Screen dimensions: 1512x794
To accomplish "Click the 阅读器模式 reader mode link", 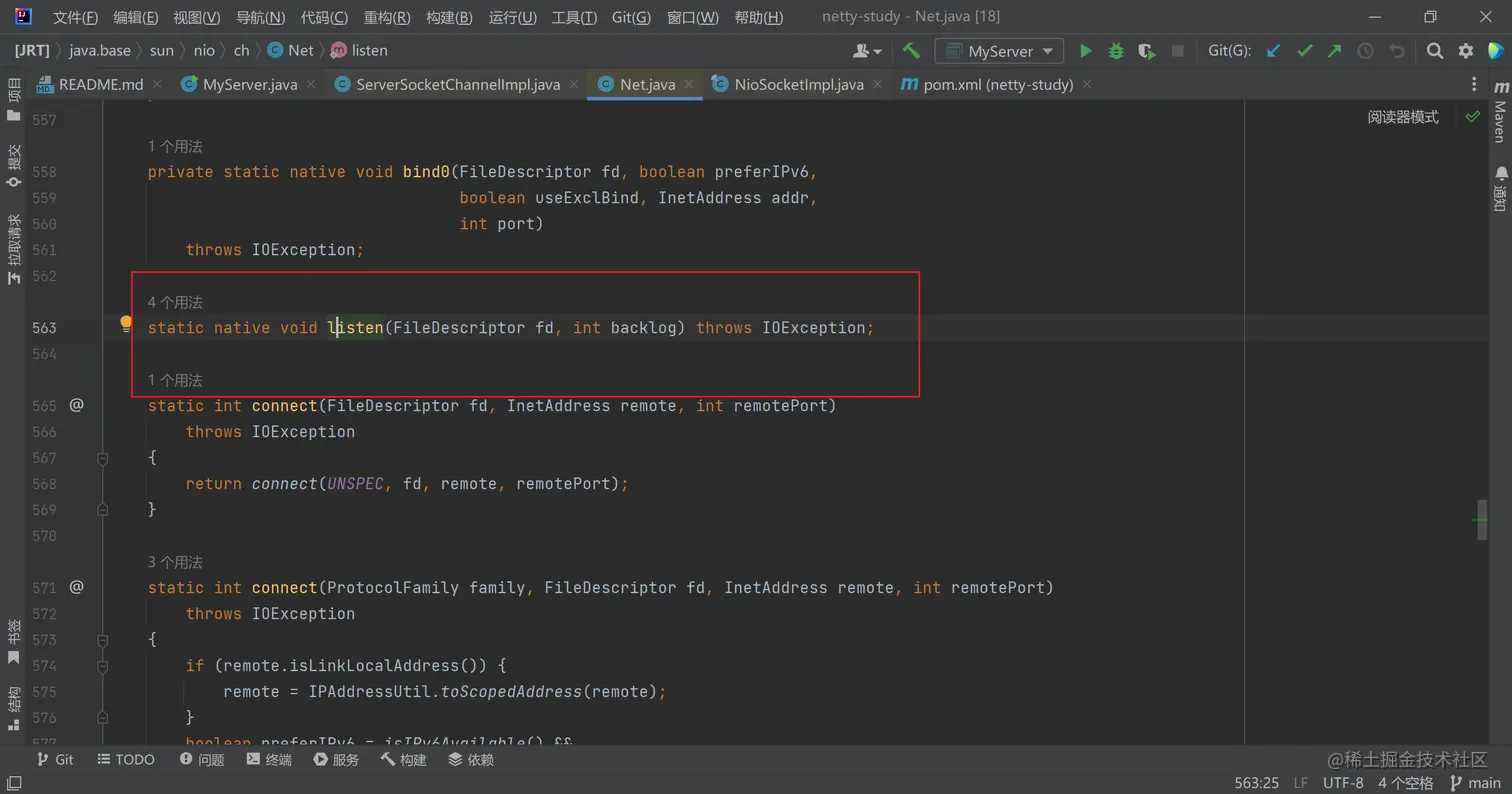I will click(x=1402, y=117).
